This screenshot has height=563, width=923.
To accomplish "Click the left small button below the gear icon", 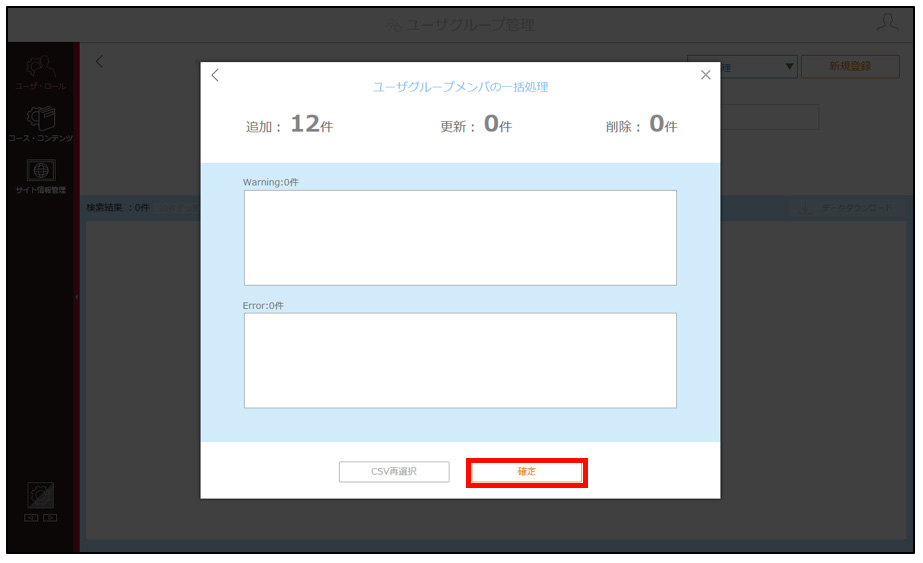I will tap(31, 518).
